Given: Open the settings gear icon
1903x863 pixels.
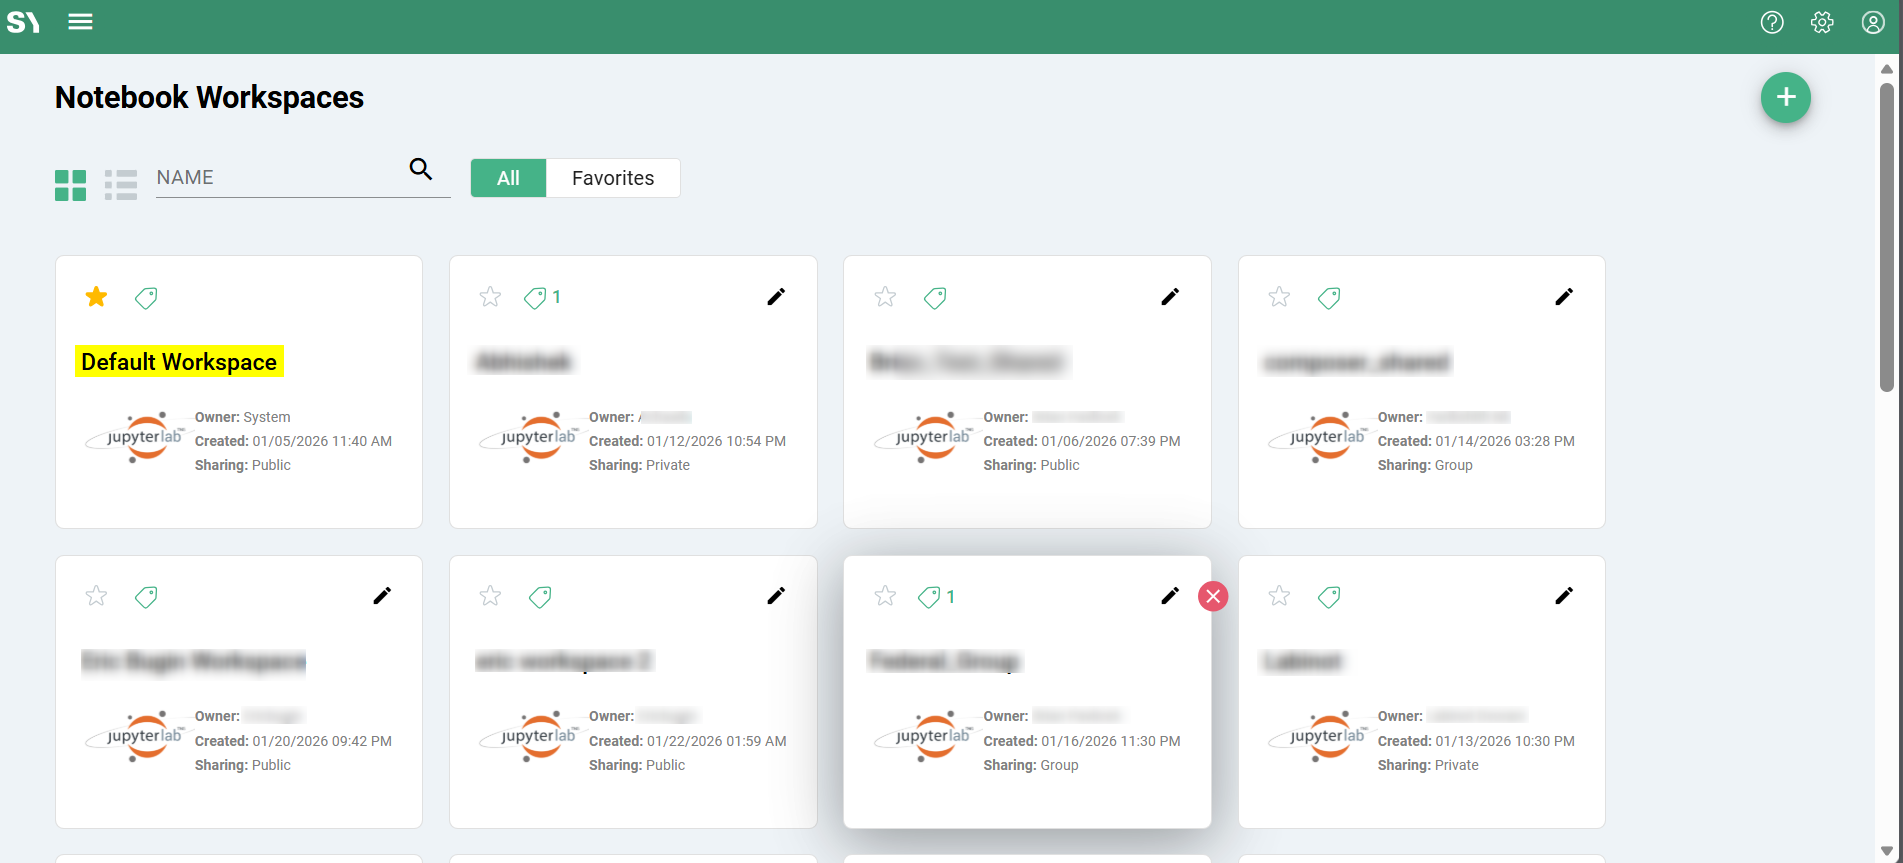Looking at the screenshot, I should [x=1822, y=22].
